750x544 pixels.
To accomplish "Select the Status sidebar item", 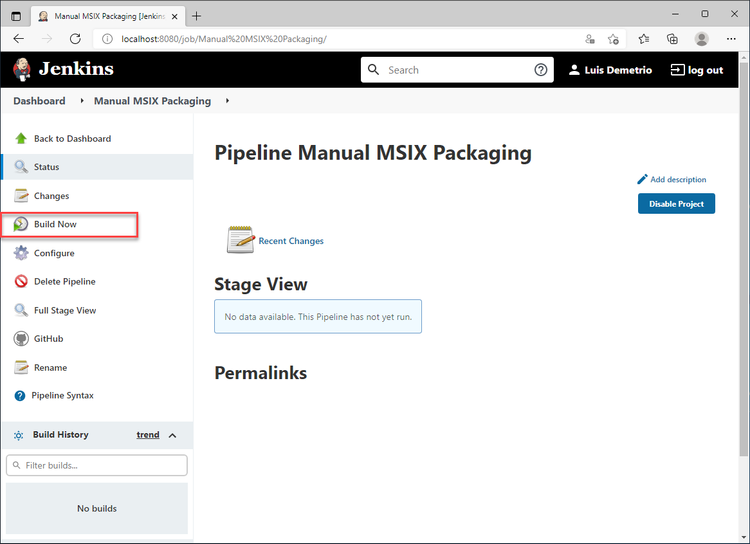I will (46, 167).
